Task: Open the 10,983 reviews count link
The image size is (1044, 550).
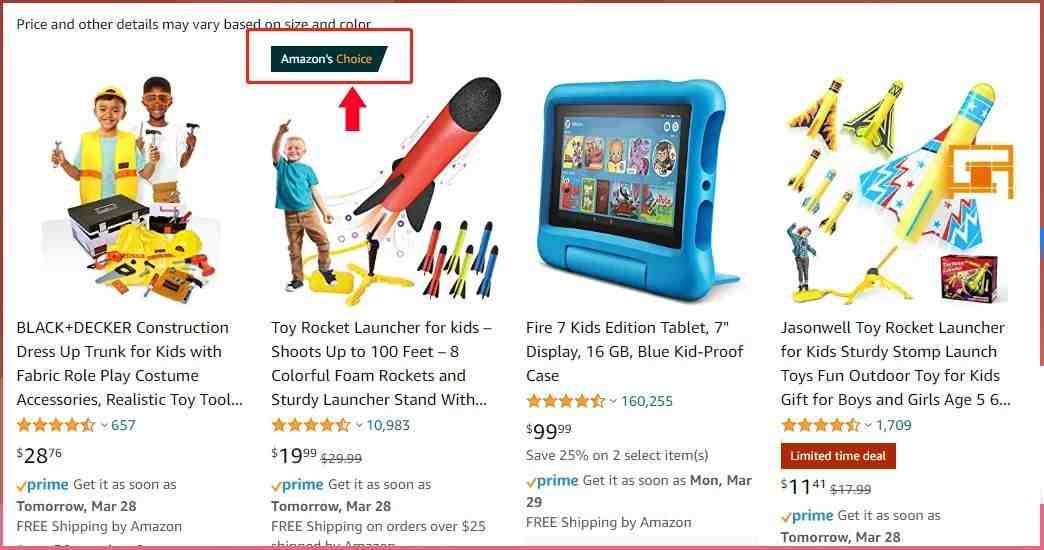Action: coord(388,425)
